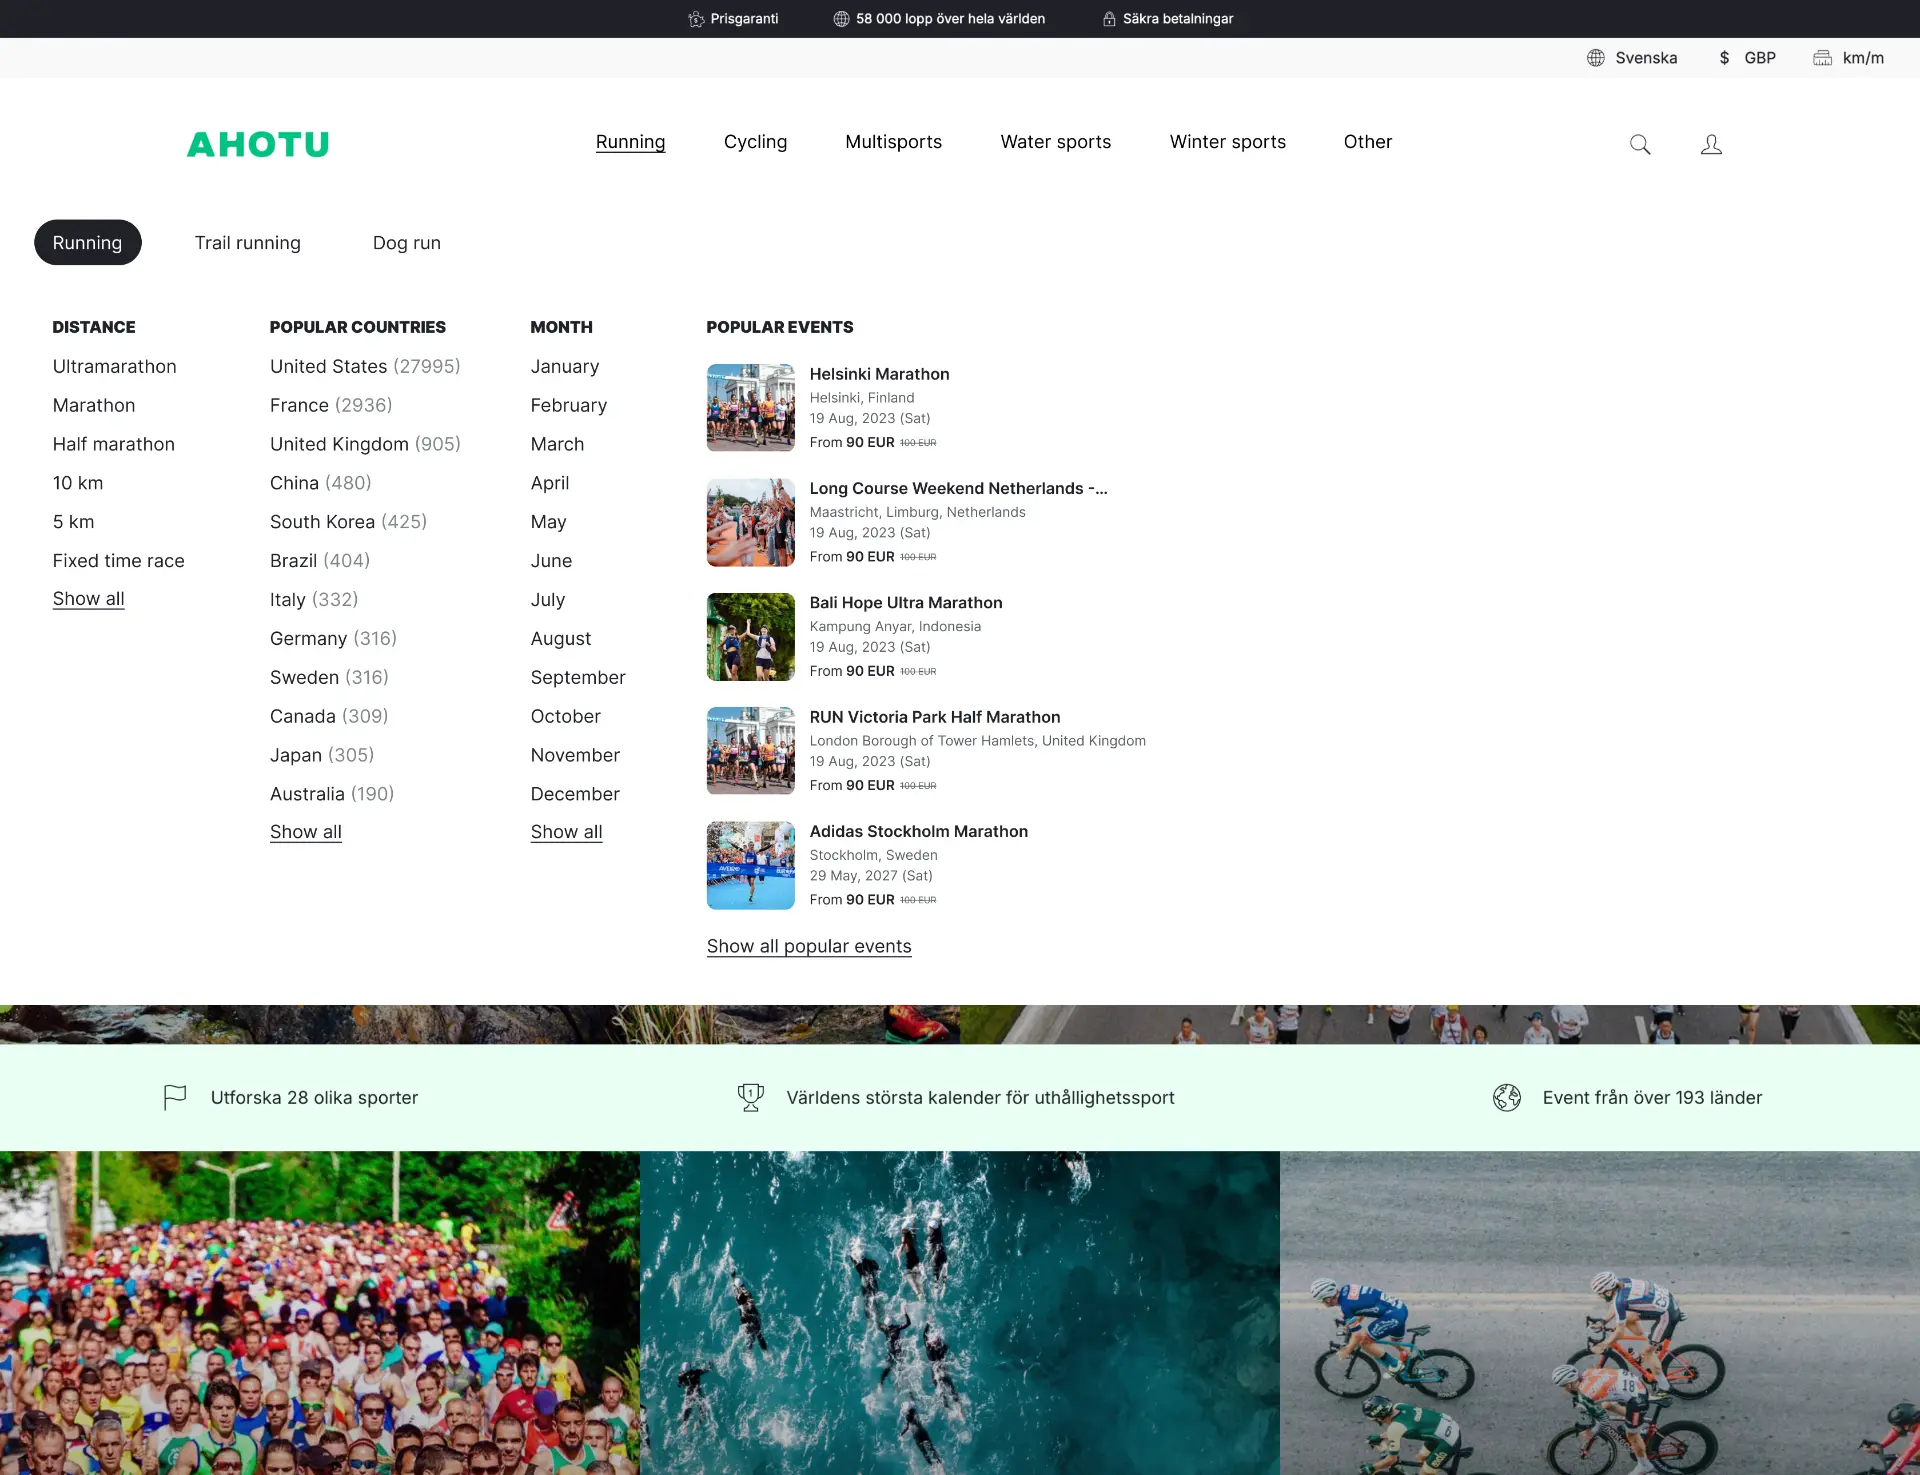1920x1475 pixels.
Task: Open the GBP currency selector
Action: pos(1747,58)
